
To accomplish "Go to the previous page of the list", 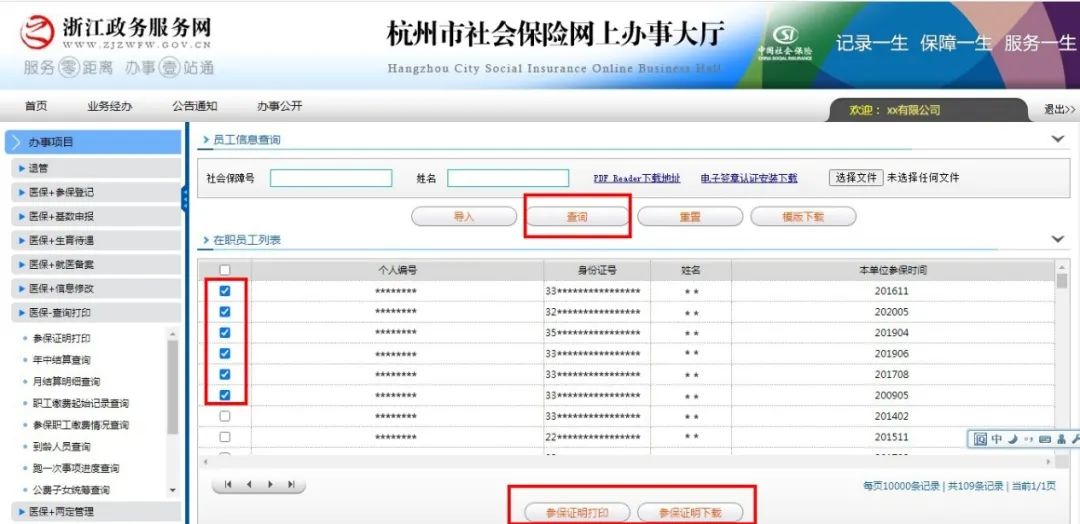I will (249, 485).
